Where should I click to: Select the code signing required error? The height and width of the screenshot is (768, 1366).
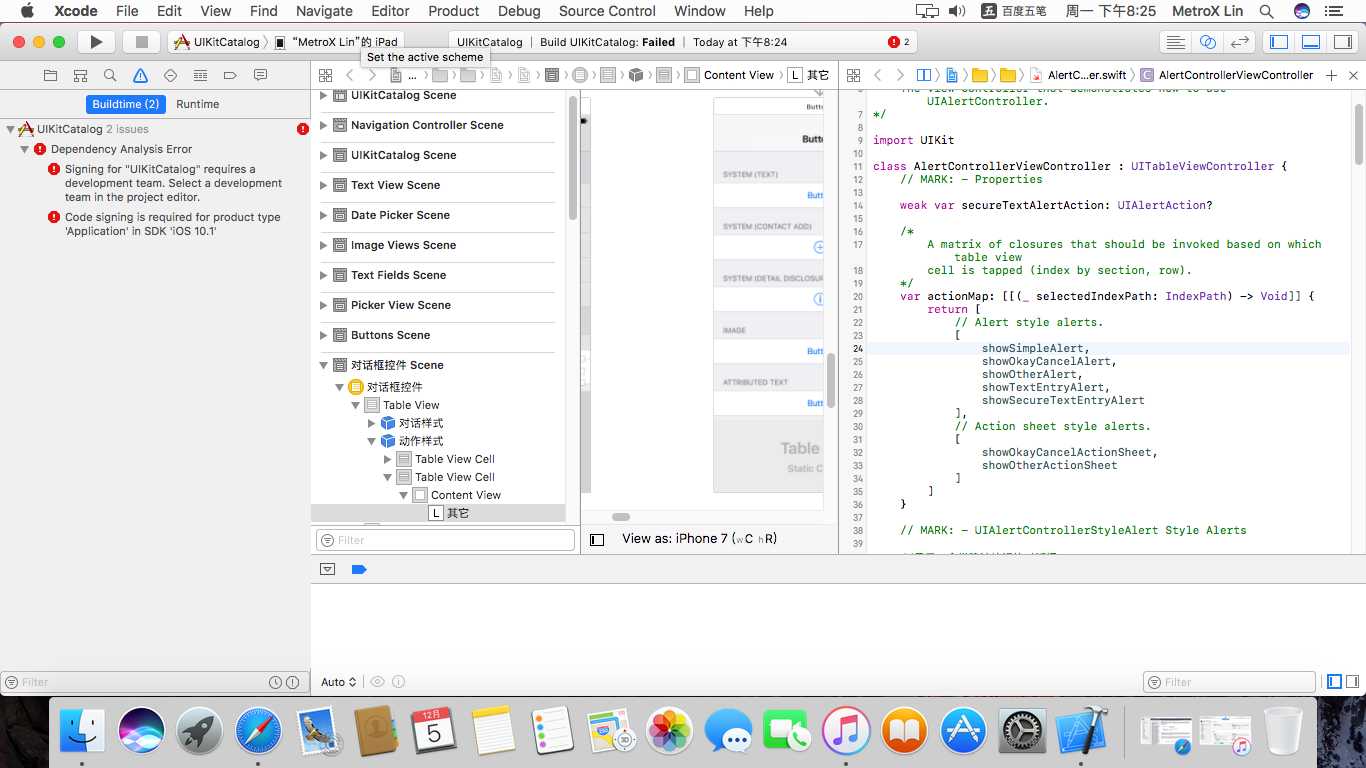coord(172,224)
